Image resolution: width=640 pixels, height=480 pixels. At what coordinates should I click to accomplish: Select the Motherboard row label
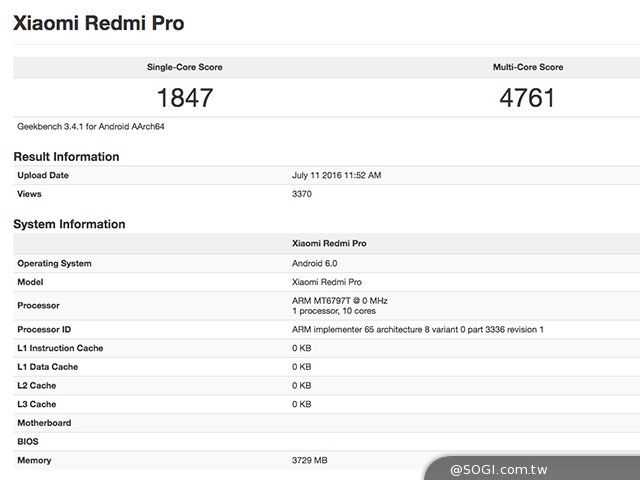[x=44, y=423]
